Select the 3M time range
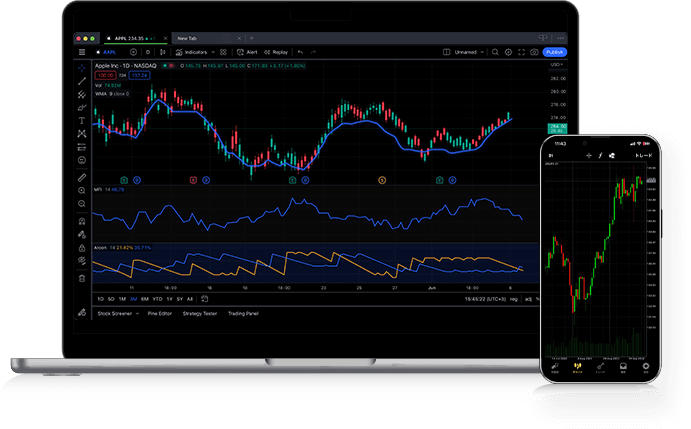The width and height of the screenshot is (691, 429). 133,299
